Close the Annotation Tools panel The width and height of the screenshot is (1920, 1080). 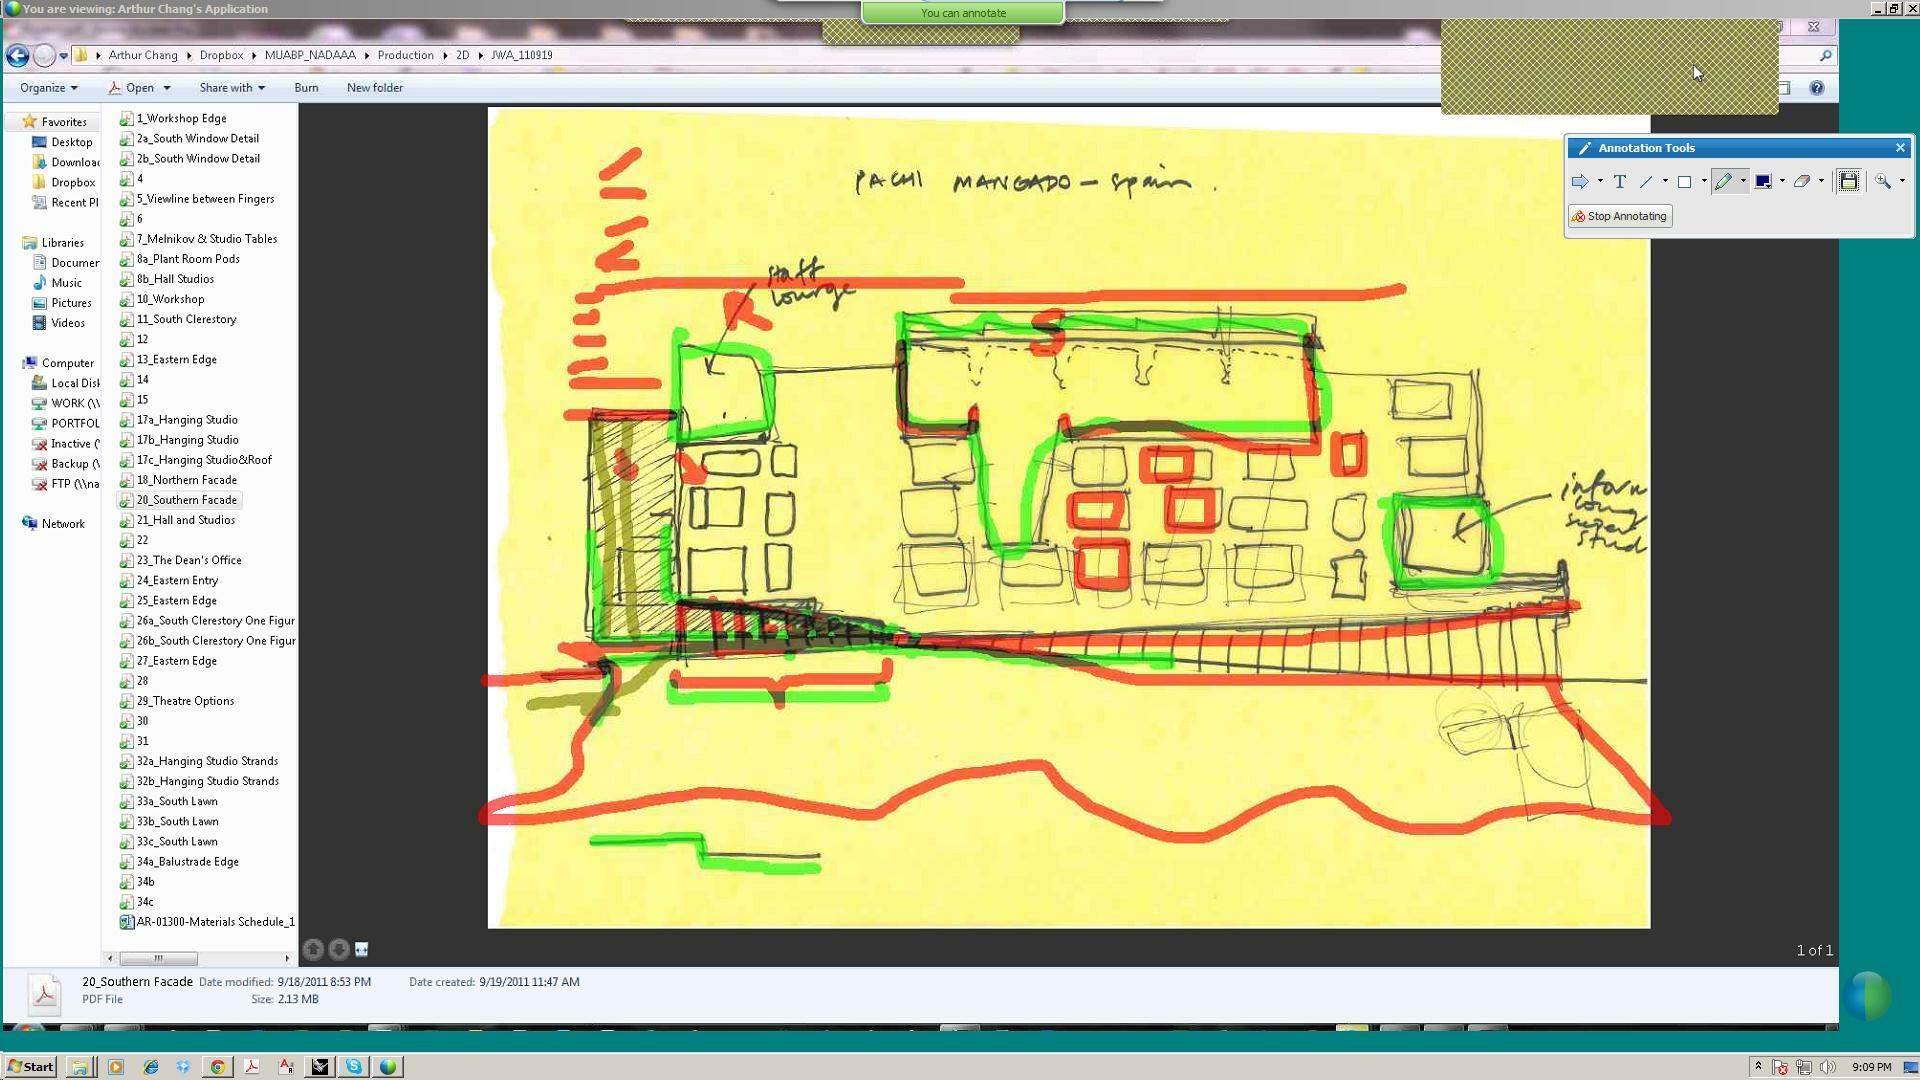pos(1900,148)
